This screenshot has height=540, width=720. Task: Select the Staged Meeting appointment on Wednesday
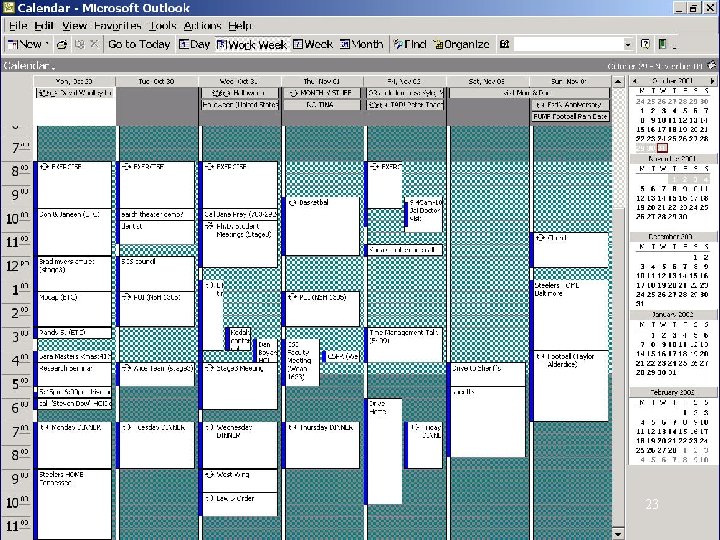[239, 386]
